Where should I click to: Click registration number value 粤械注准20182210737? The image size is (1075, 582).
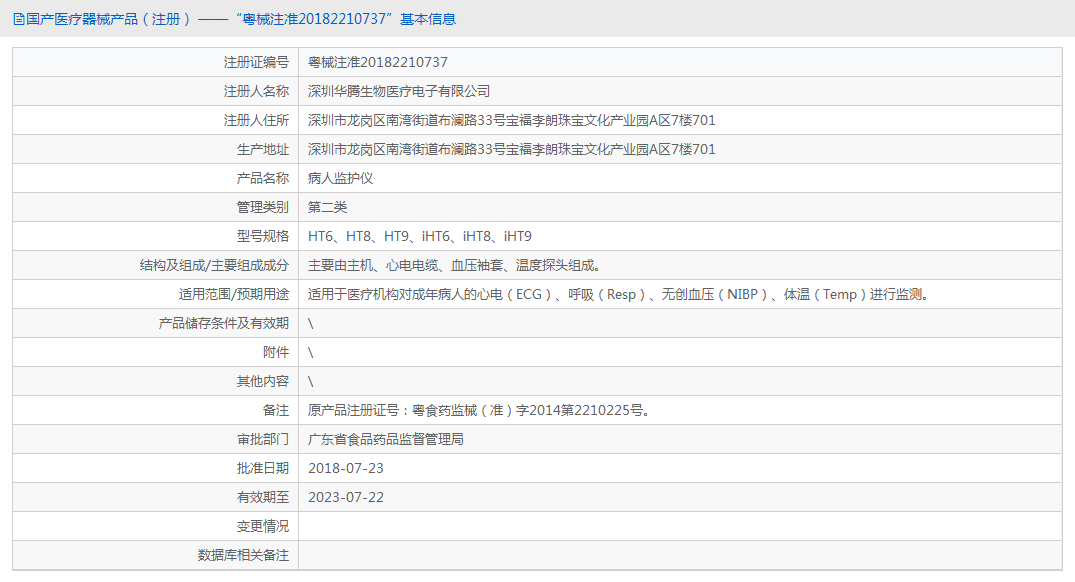click(x=378, y=62)
